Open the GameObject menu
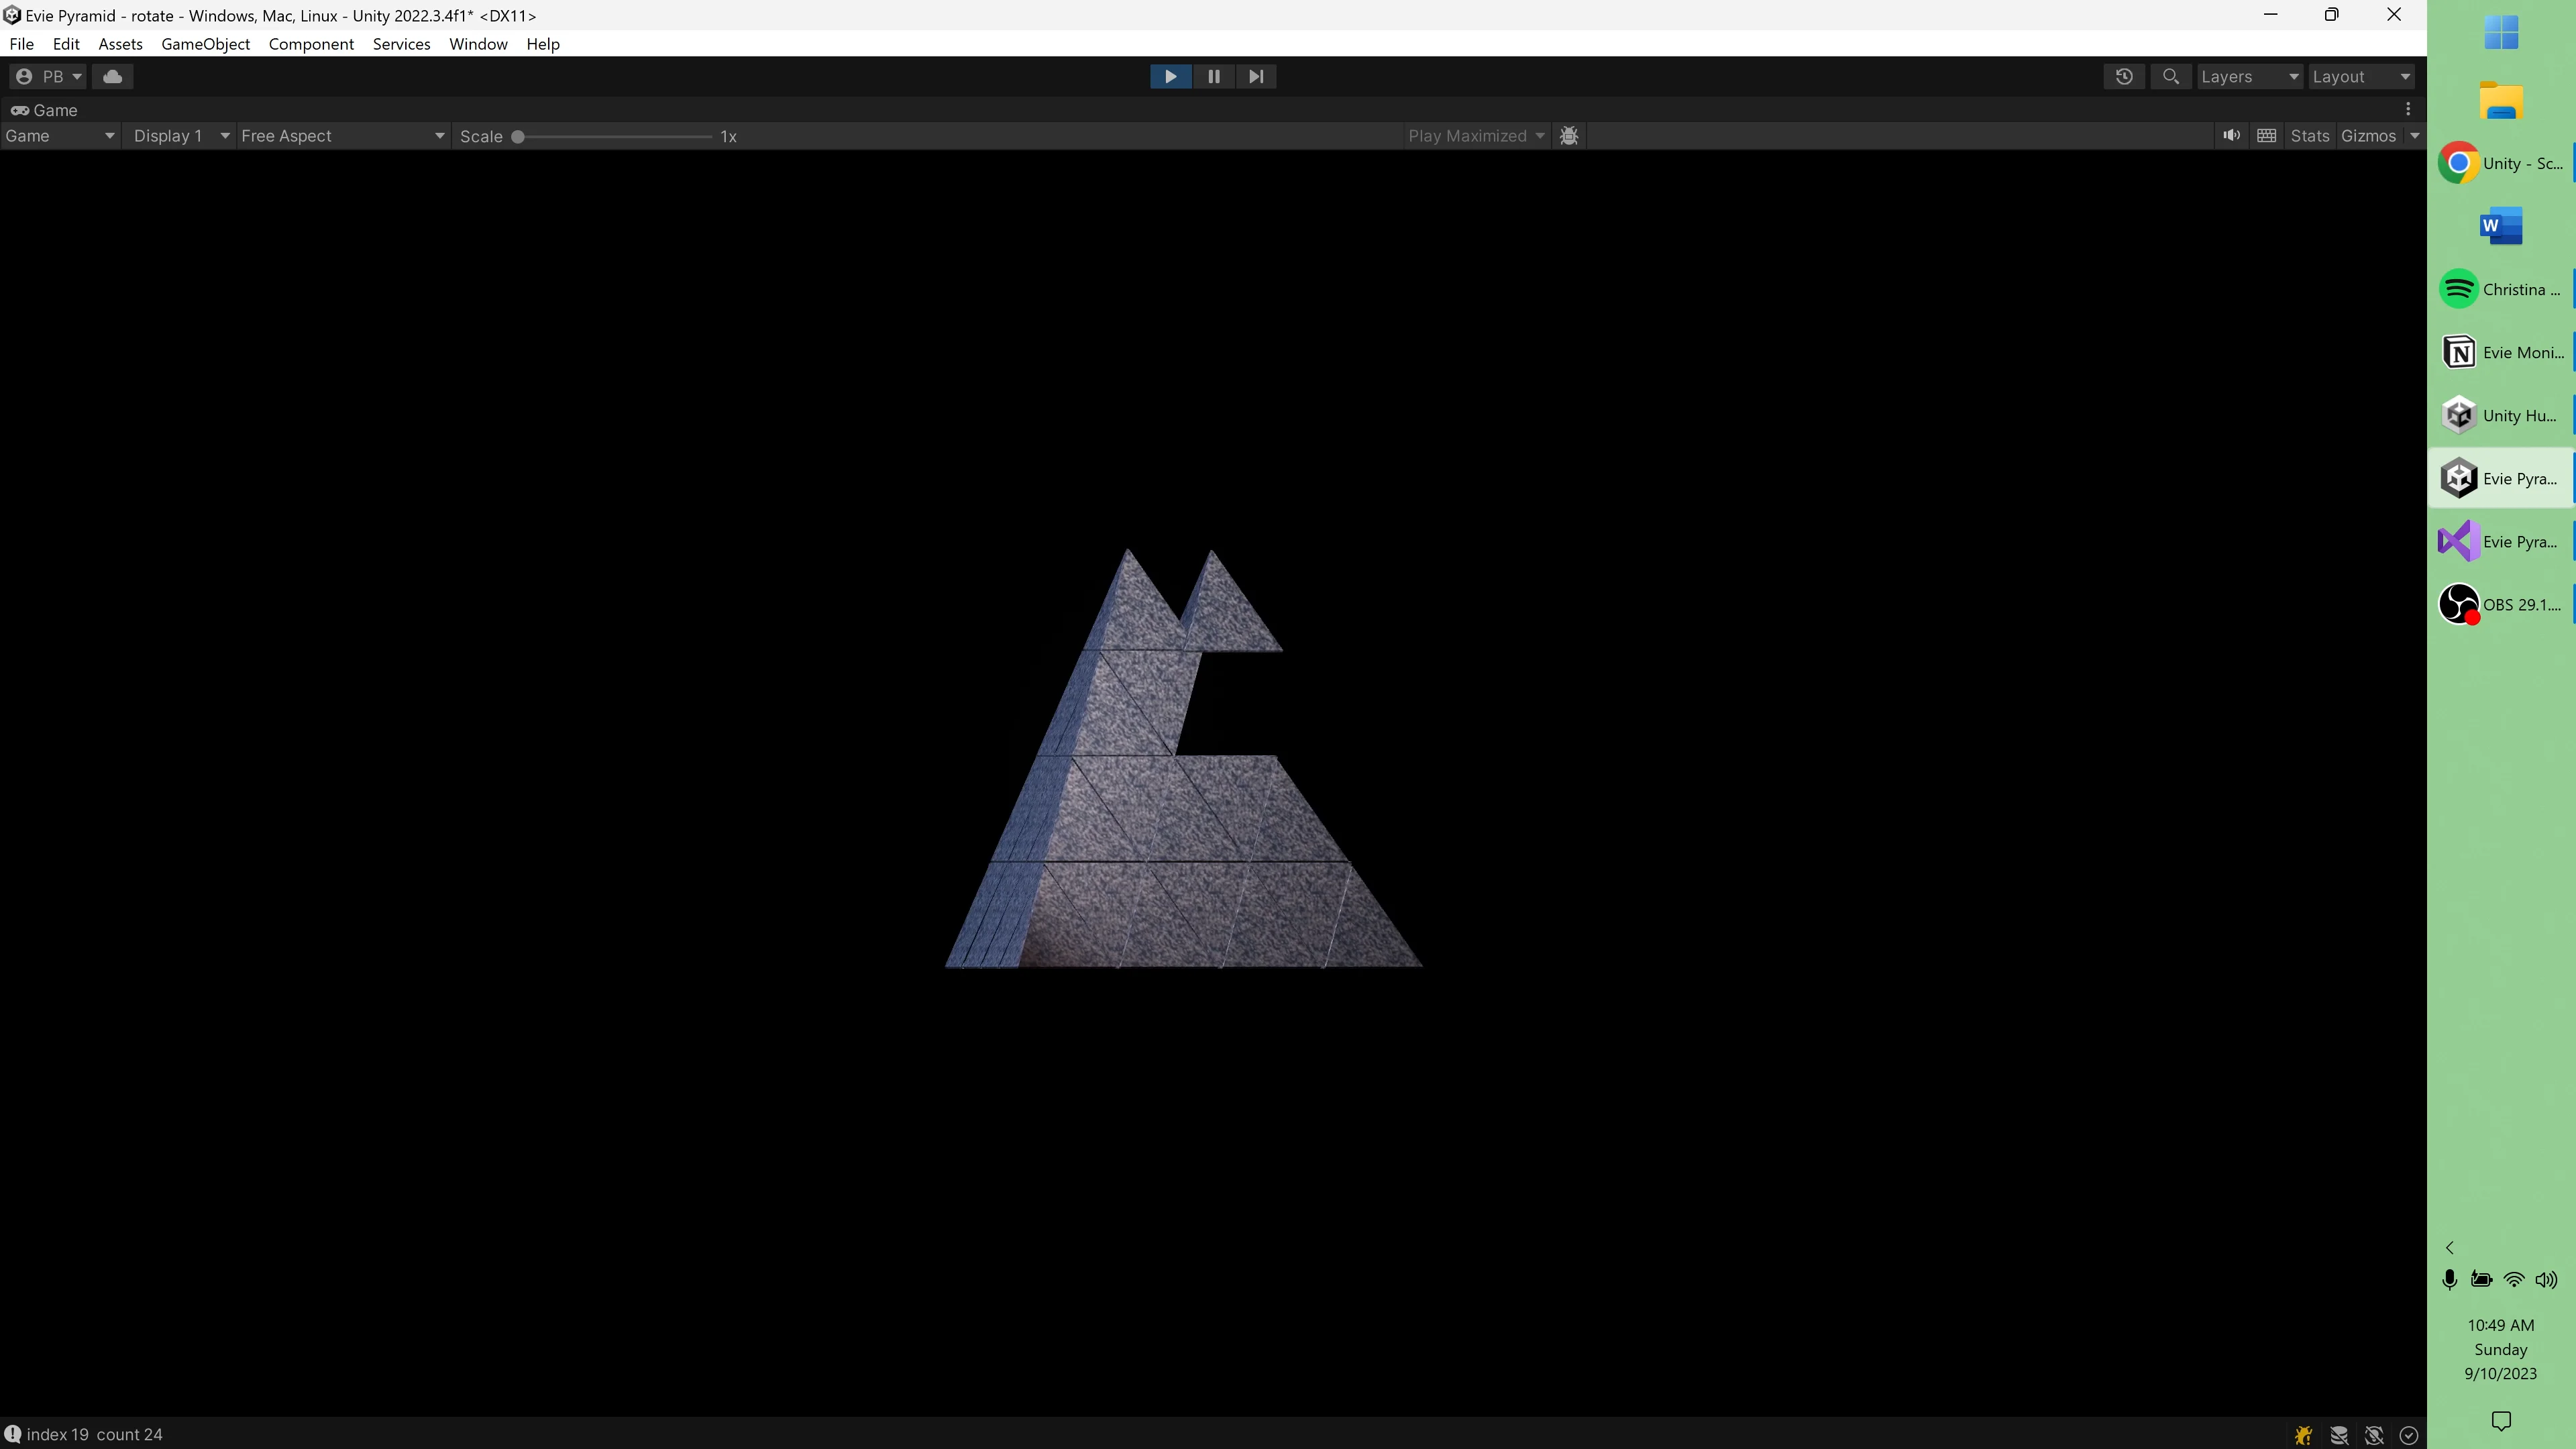 pyautogui.click(x=205, y=44)
